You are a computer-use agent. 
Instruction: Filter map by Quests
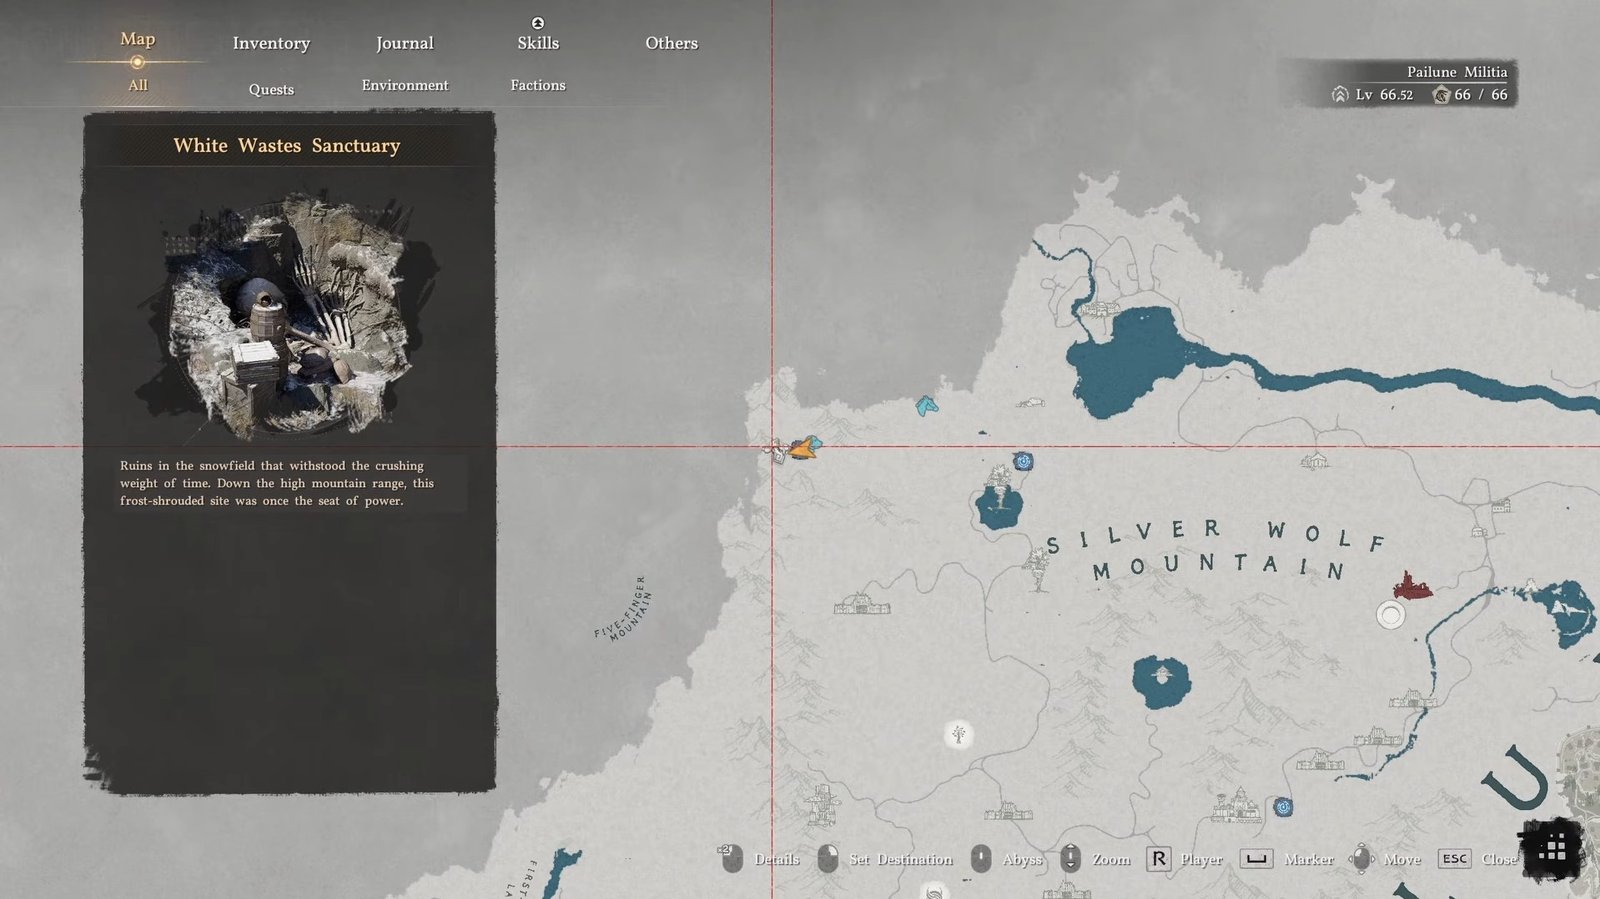(x=271, y=89)
